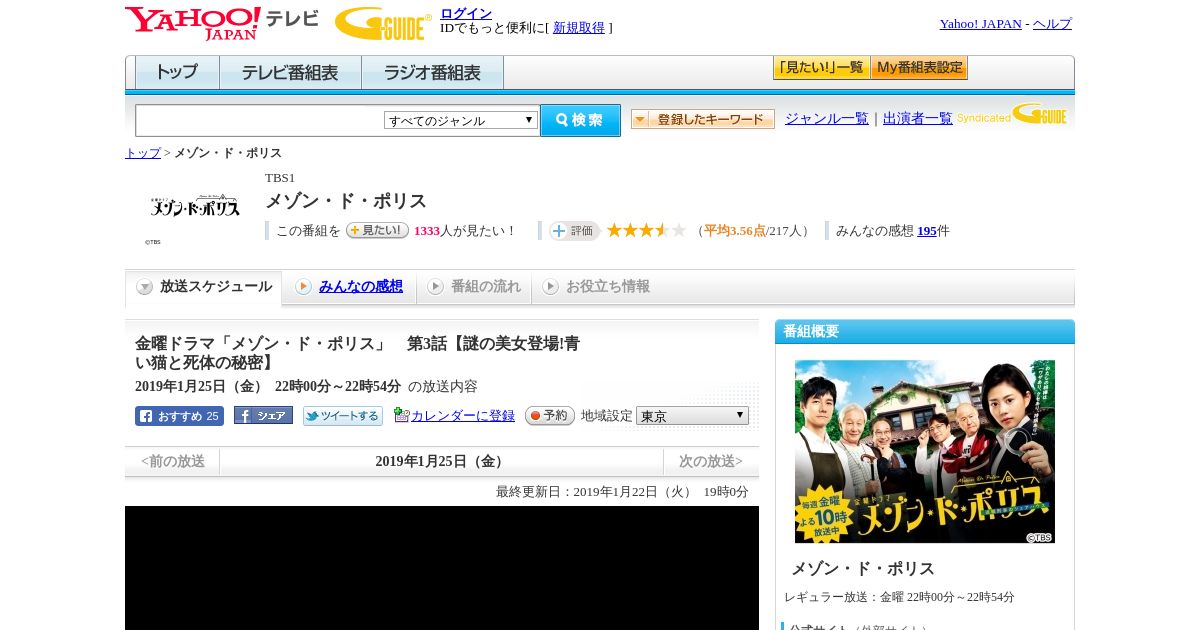Click レギュラー放送 schedule text

tap(899, 597)
